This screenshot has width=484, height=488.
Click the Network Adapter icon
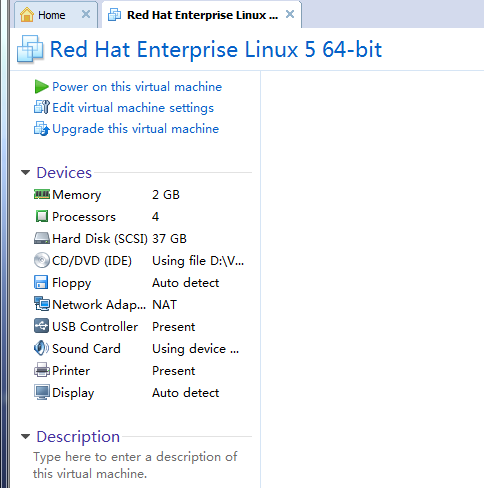tap(42, 304)
